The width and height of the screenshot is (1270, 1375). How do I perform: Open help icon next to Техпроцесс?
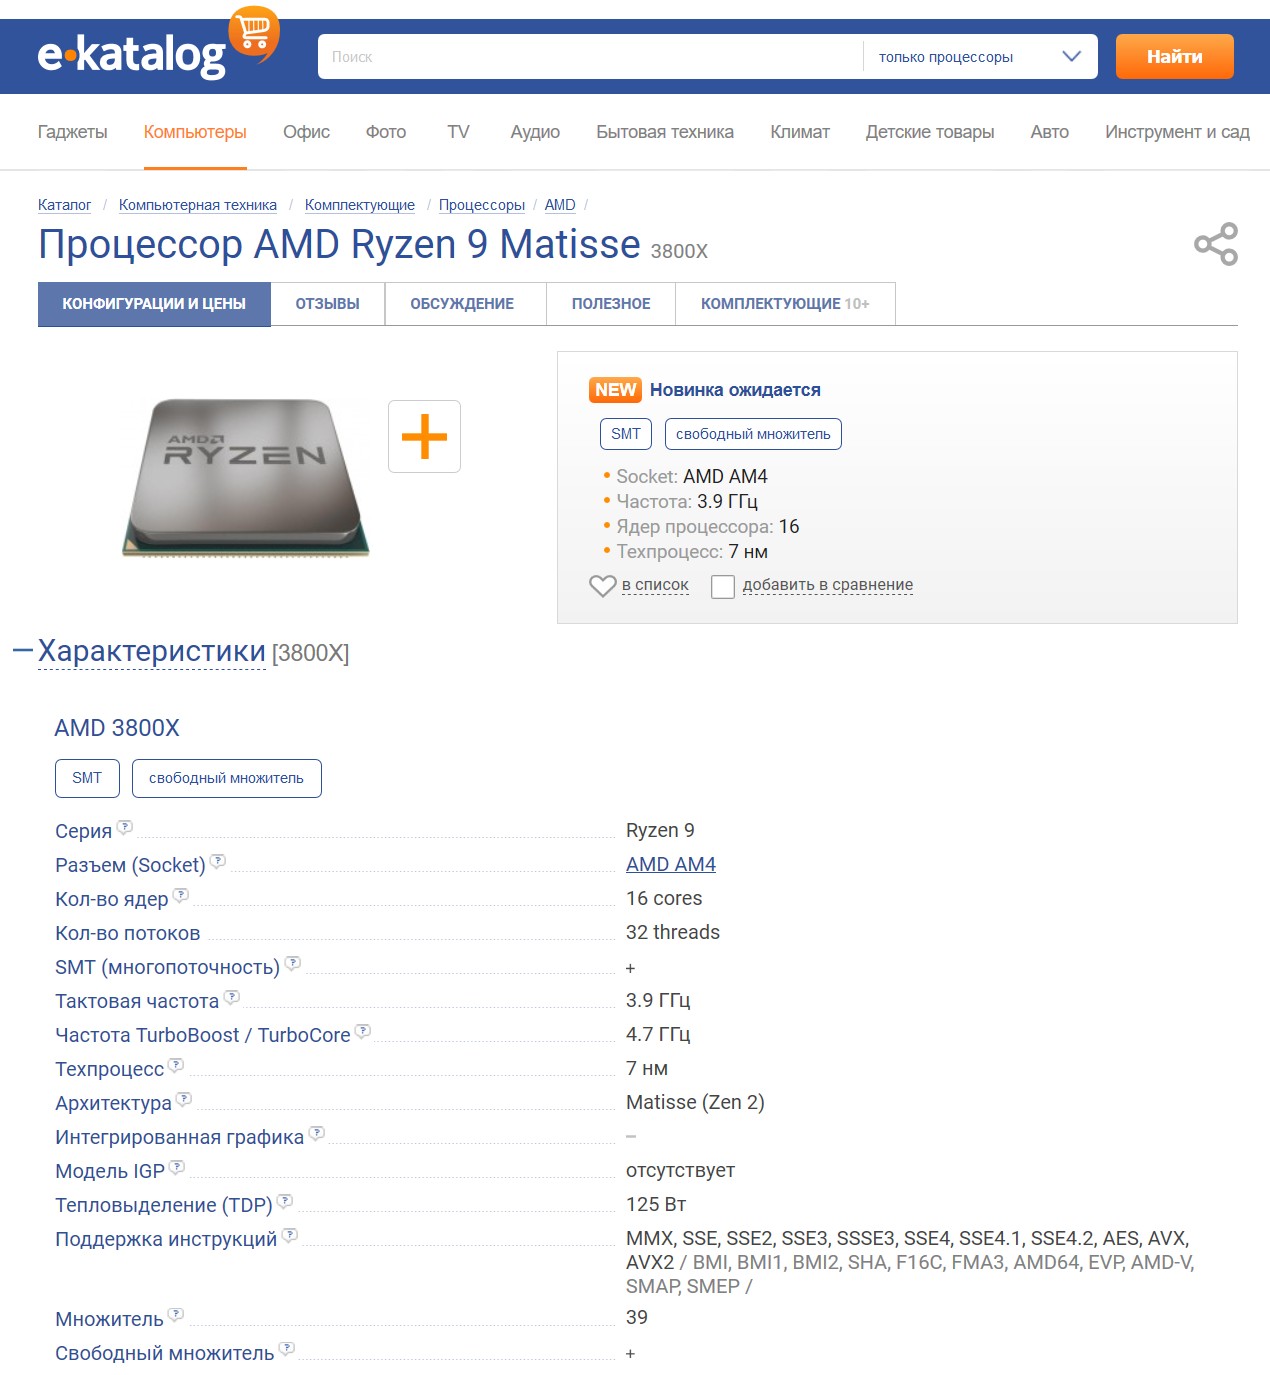pos(176,1065)
